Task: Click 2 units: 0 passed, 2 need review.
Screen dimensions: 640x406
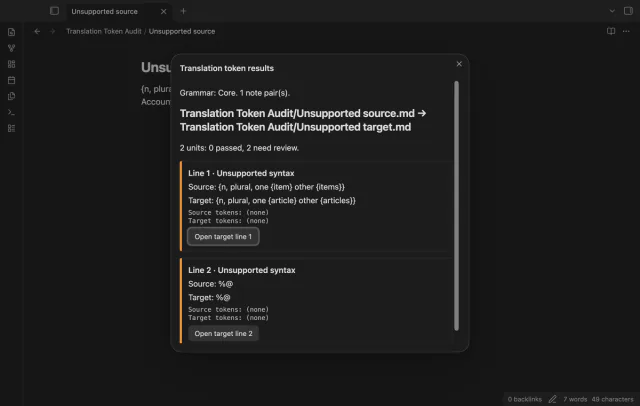Action: [239, 148]
